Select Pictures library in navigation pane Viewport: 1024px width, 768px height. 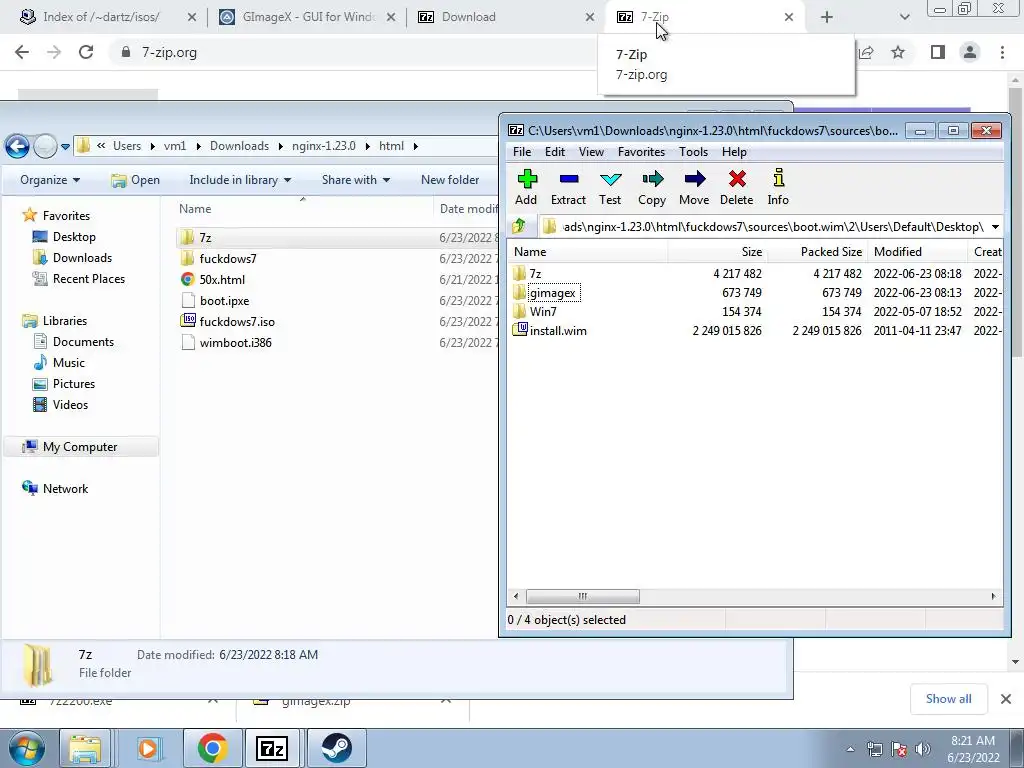74,383
